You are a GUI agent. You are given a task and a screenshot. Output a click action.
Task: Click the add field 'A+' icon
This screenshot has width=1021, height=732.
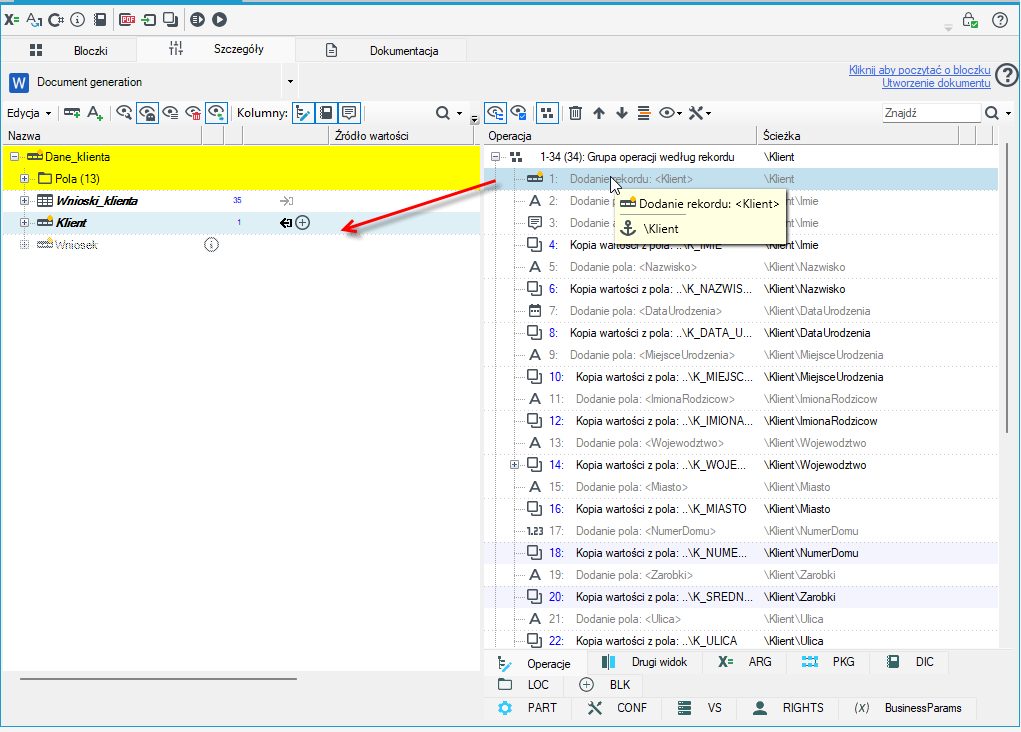click(95, 113)
